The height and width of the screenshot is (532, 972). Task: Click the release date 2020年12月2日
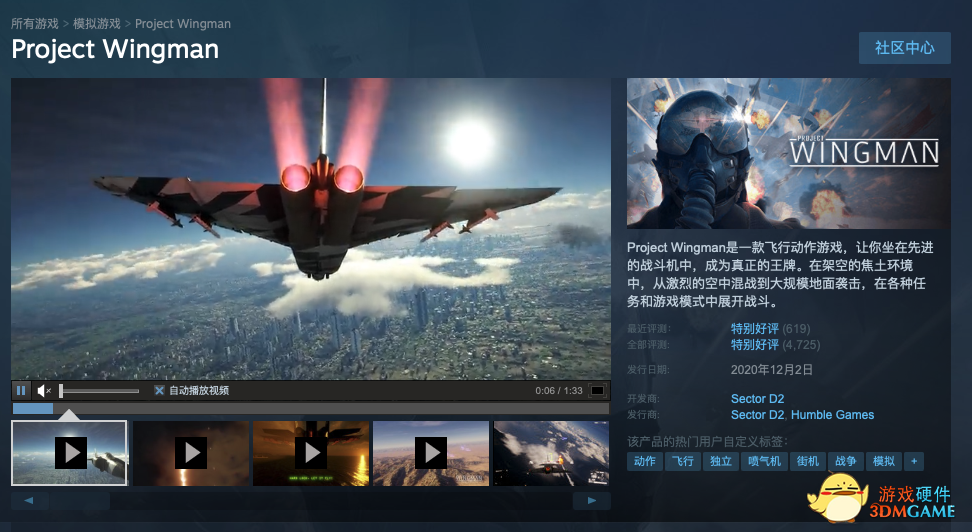click(x=772, y=370)
